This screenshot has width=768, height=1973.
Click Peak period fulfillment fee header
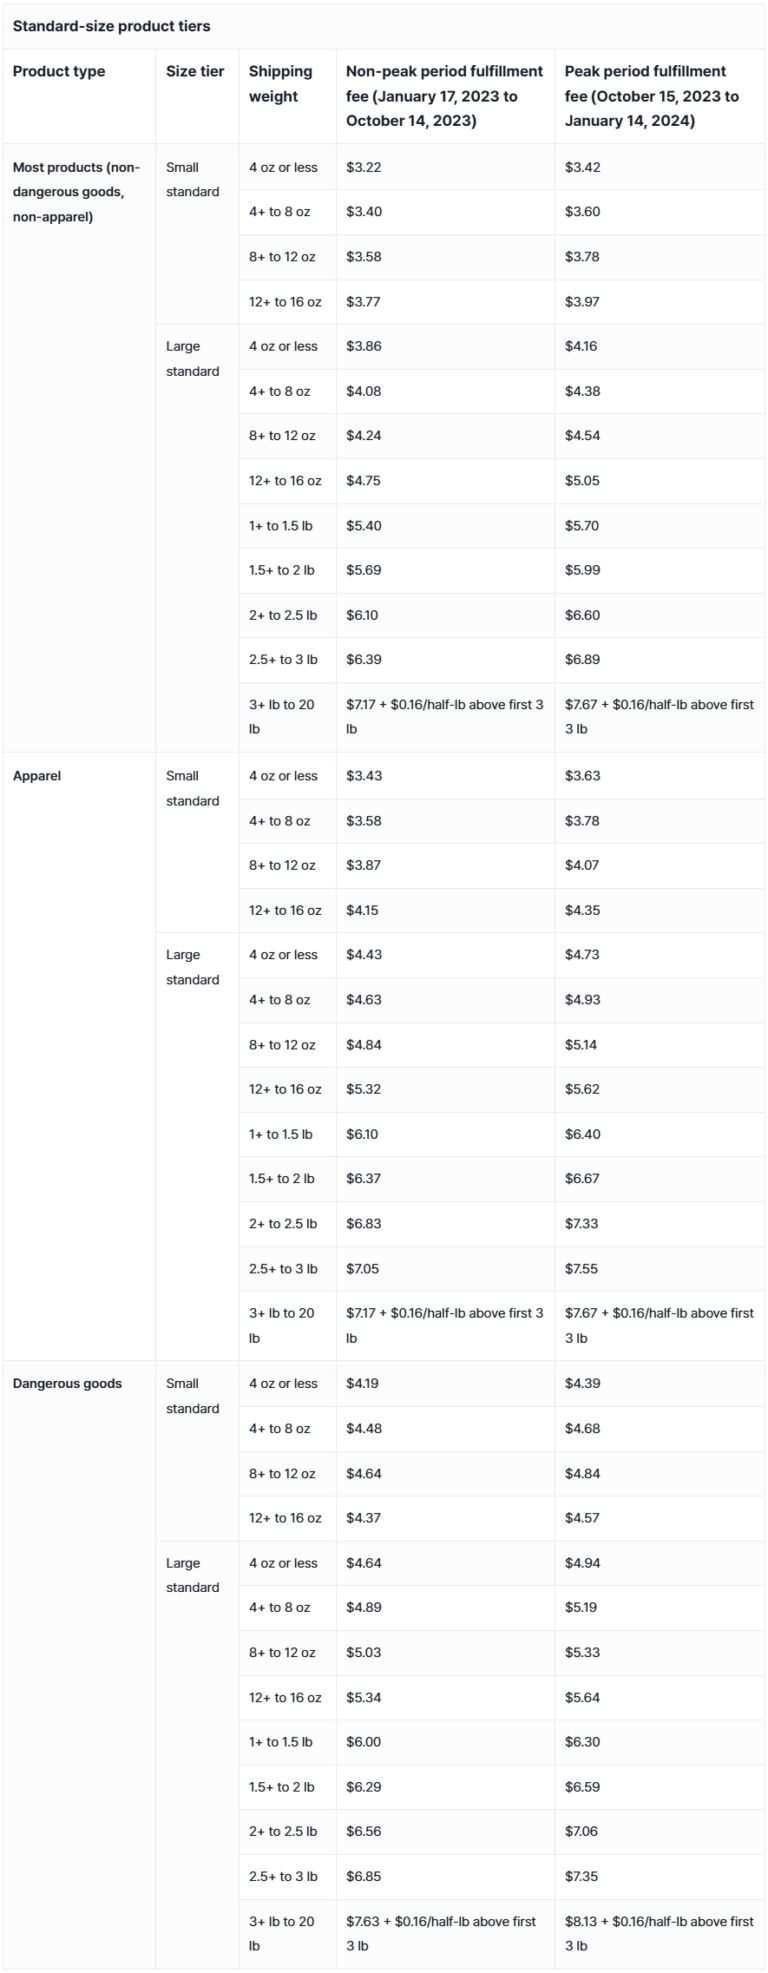652,96
